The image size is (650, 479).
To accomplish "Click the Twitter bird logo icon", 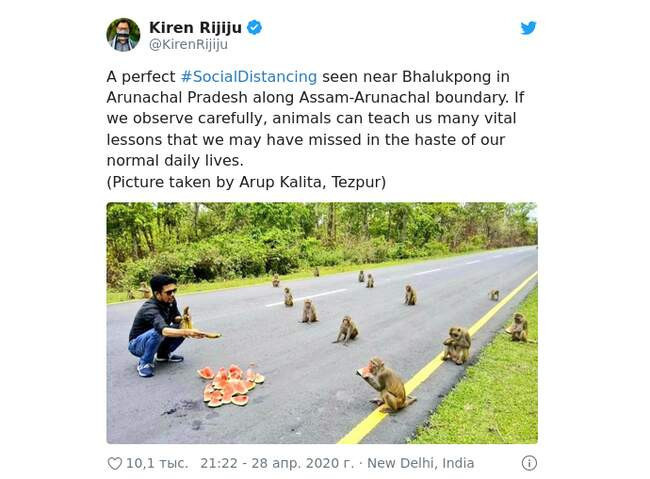I will [x=529, y=28].
